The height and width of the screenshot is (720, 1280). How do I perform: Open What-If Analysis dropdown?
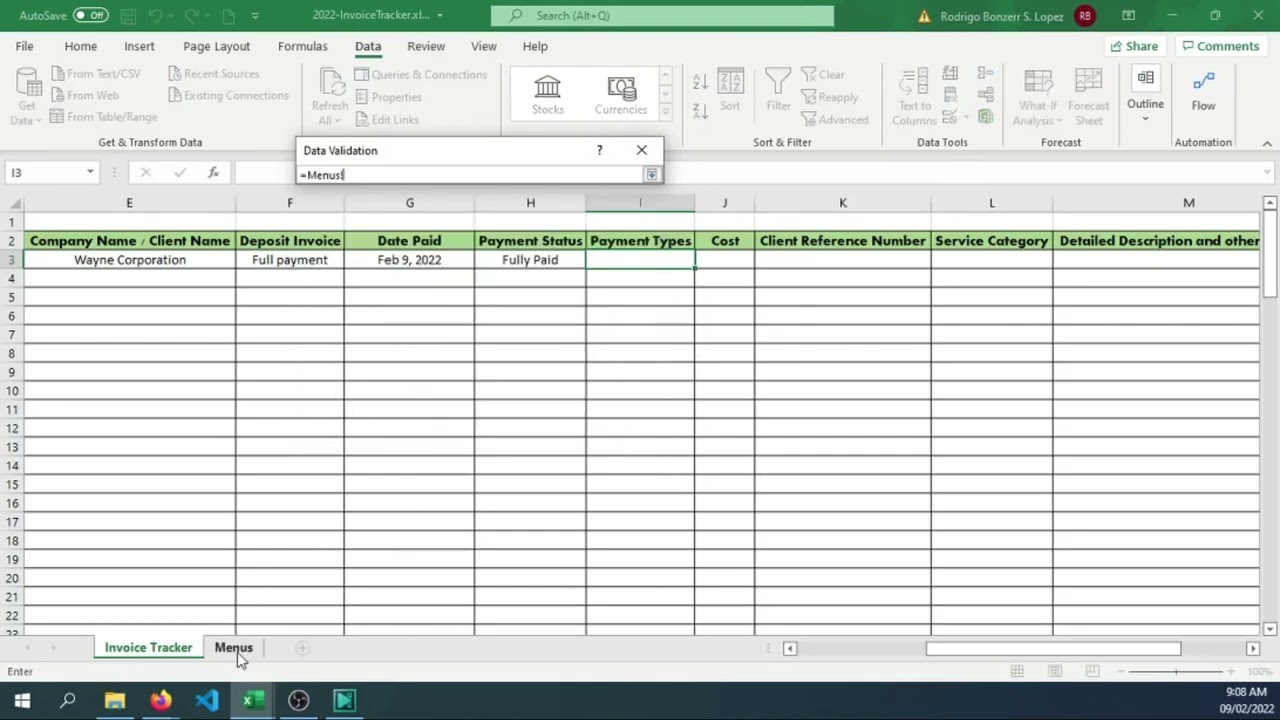[1038, 97]
